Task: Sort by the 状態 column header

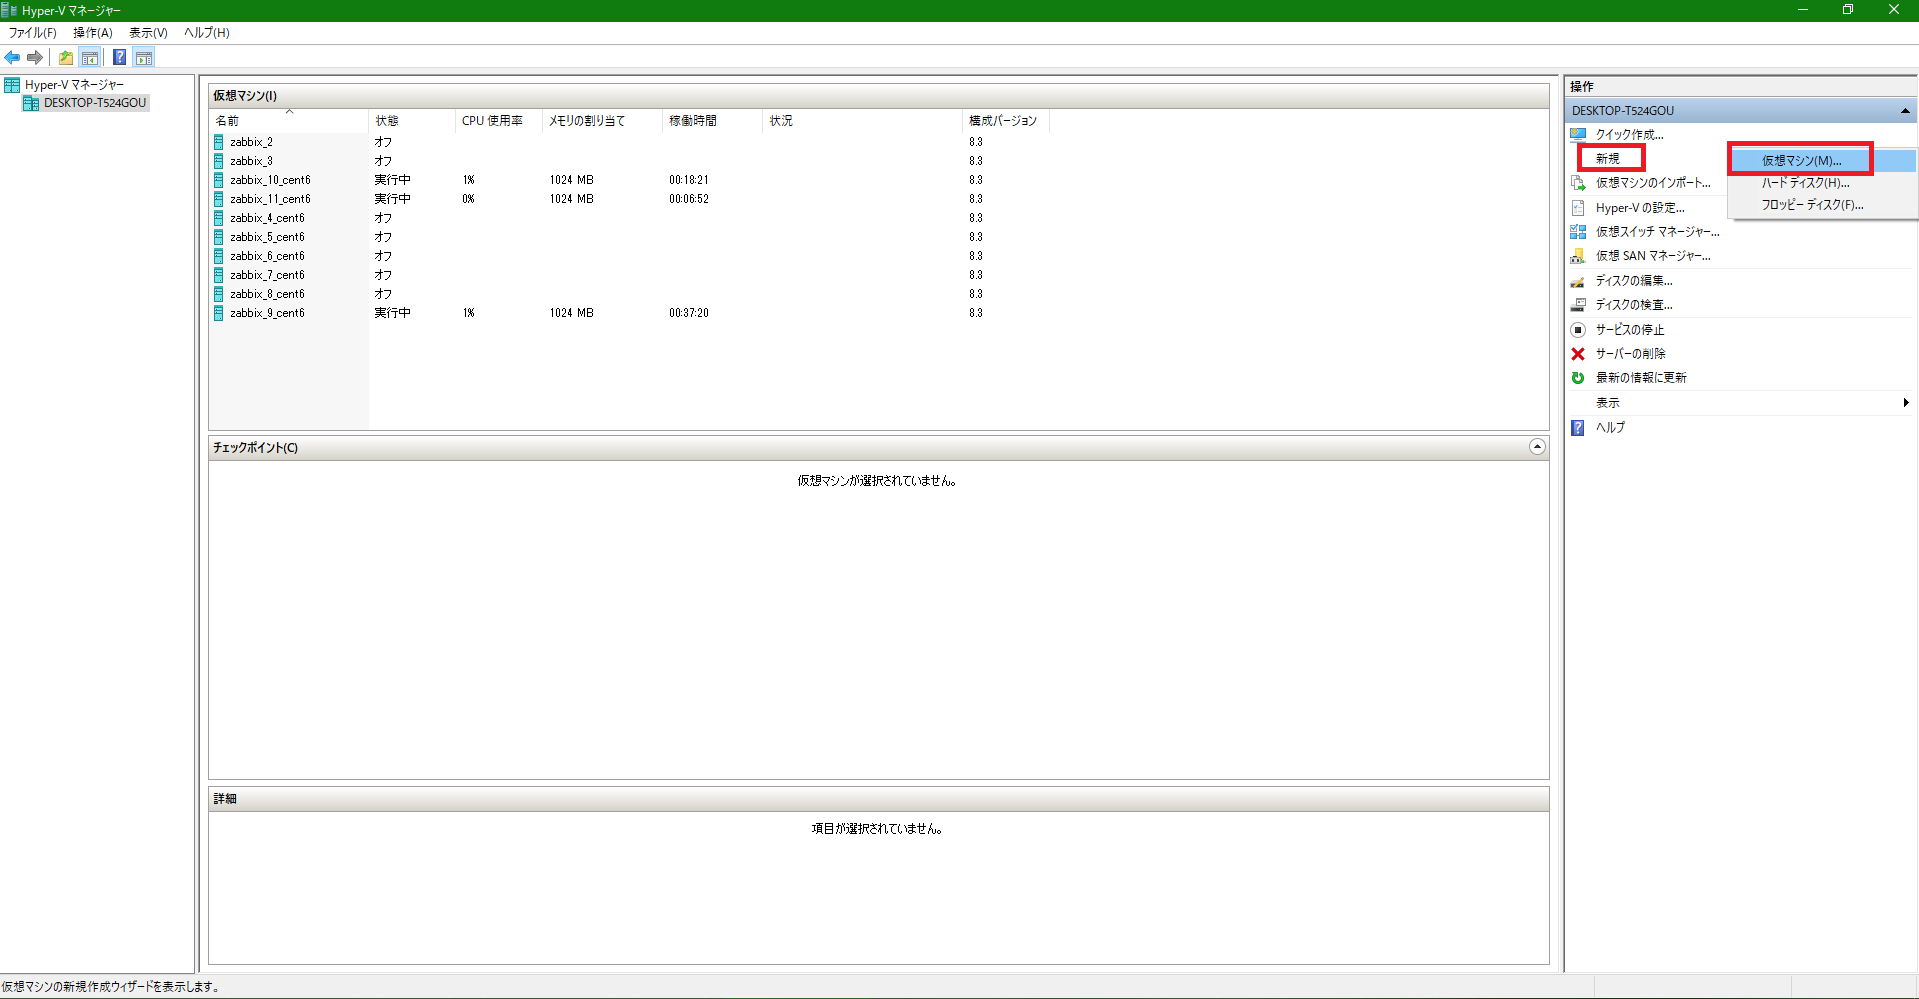Action: click(412, 121)
